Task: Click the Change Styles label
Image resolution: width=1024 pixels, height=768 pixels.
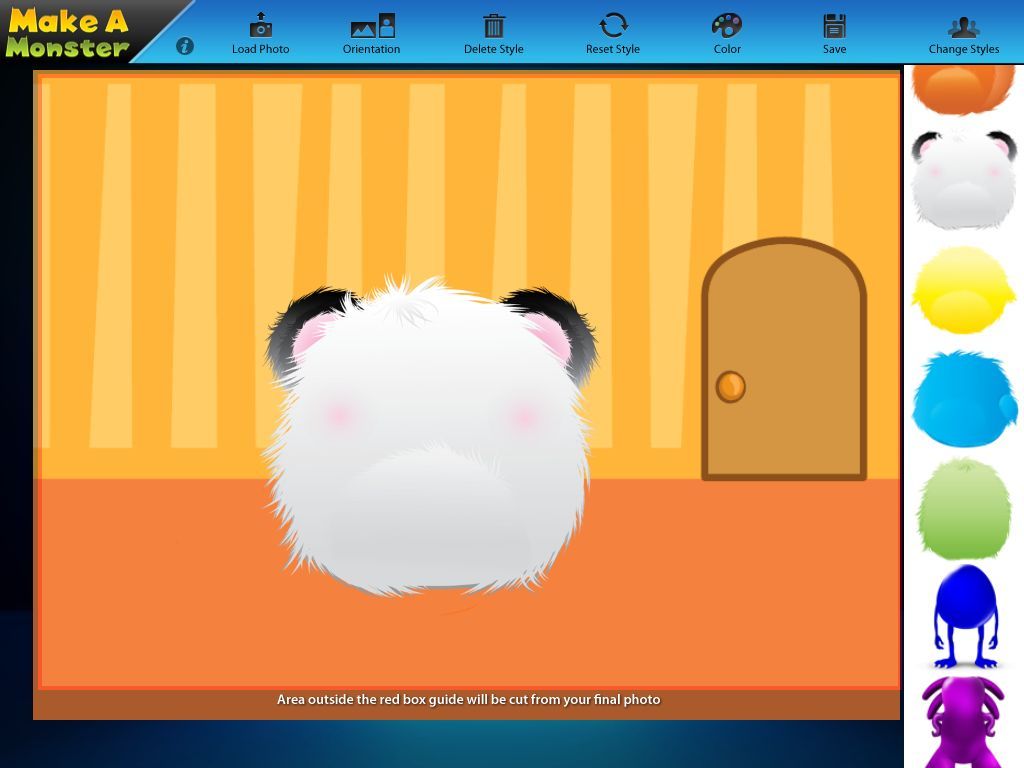Action: click(964, 49)
